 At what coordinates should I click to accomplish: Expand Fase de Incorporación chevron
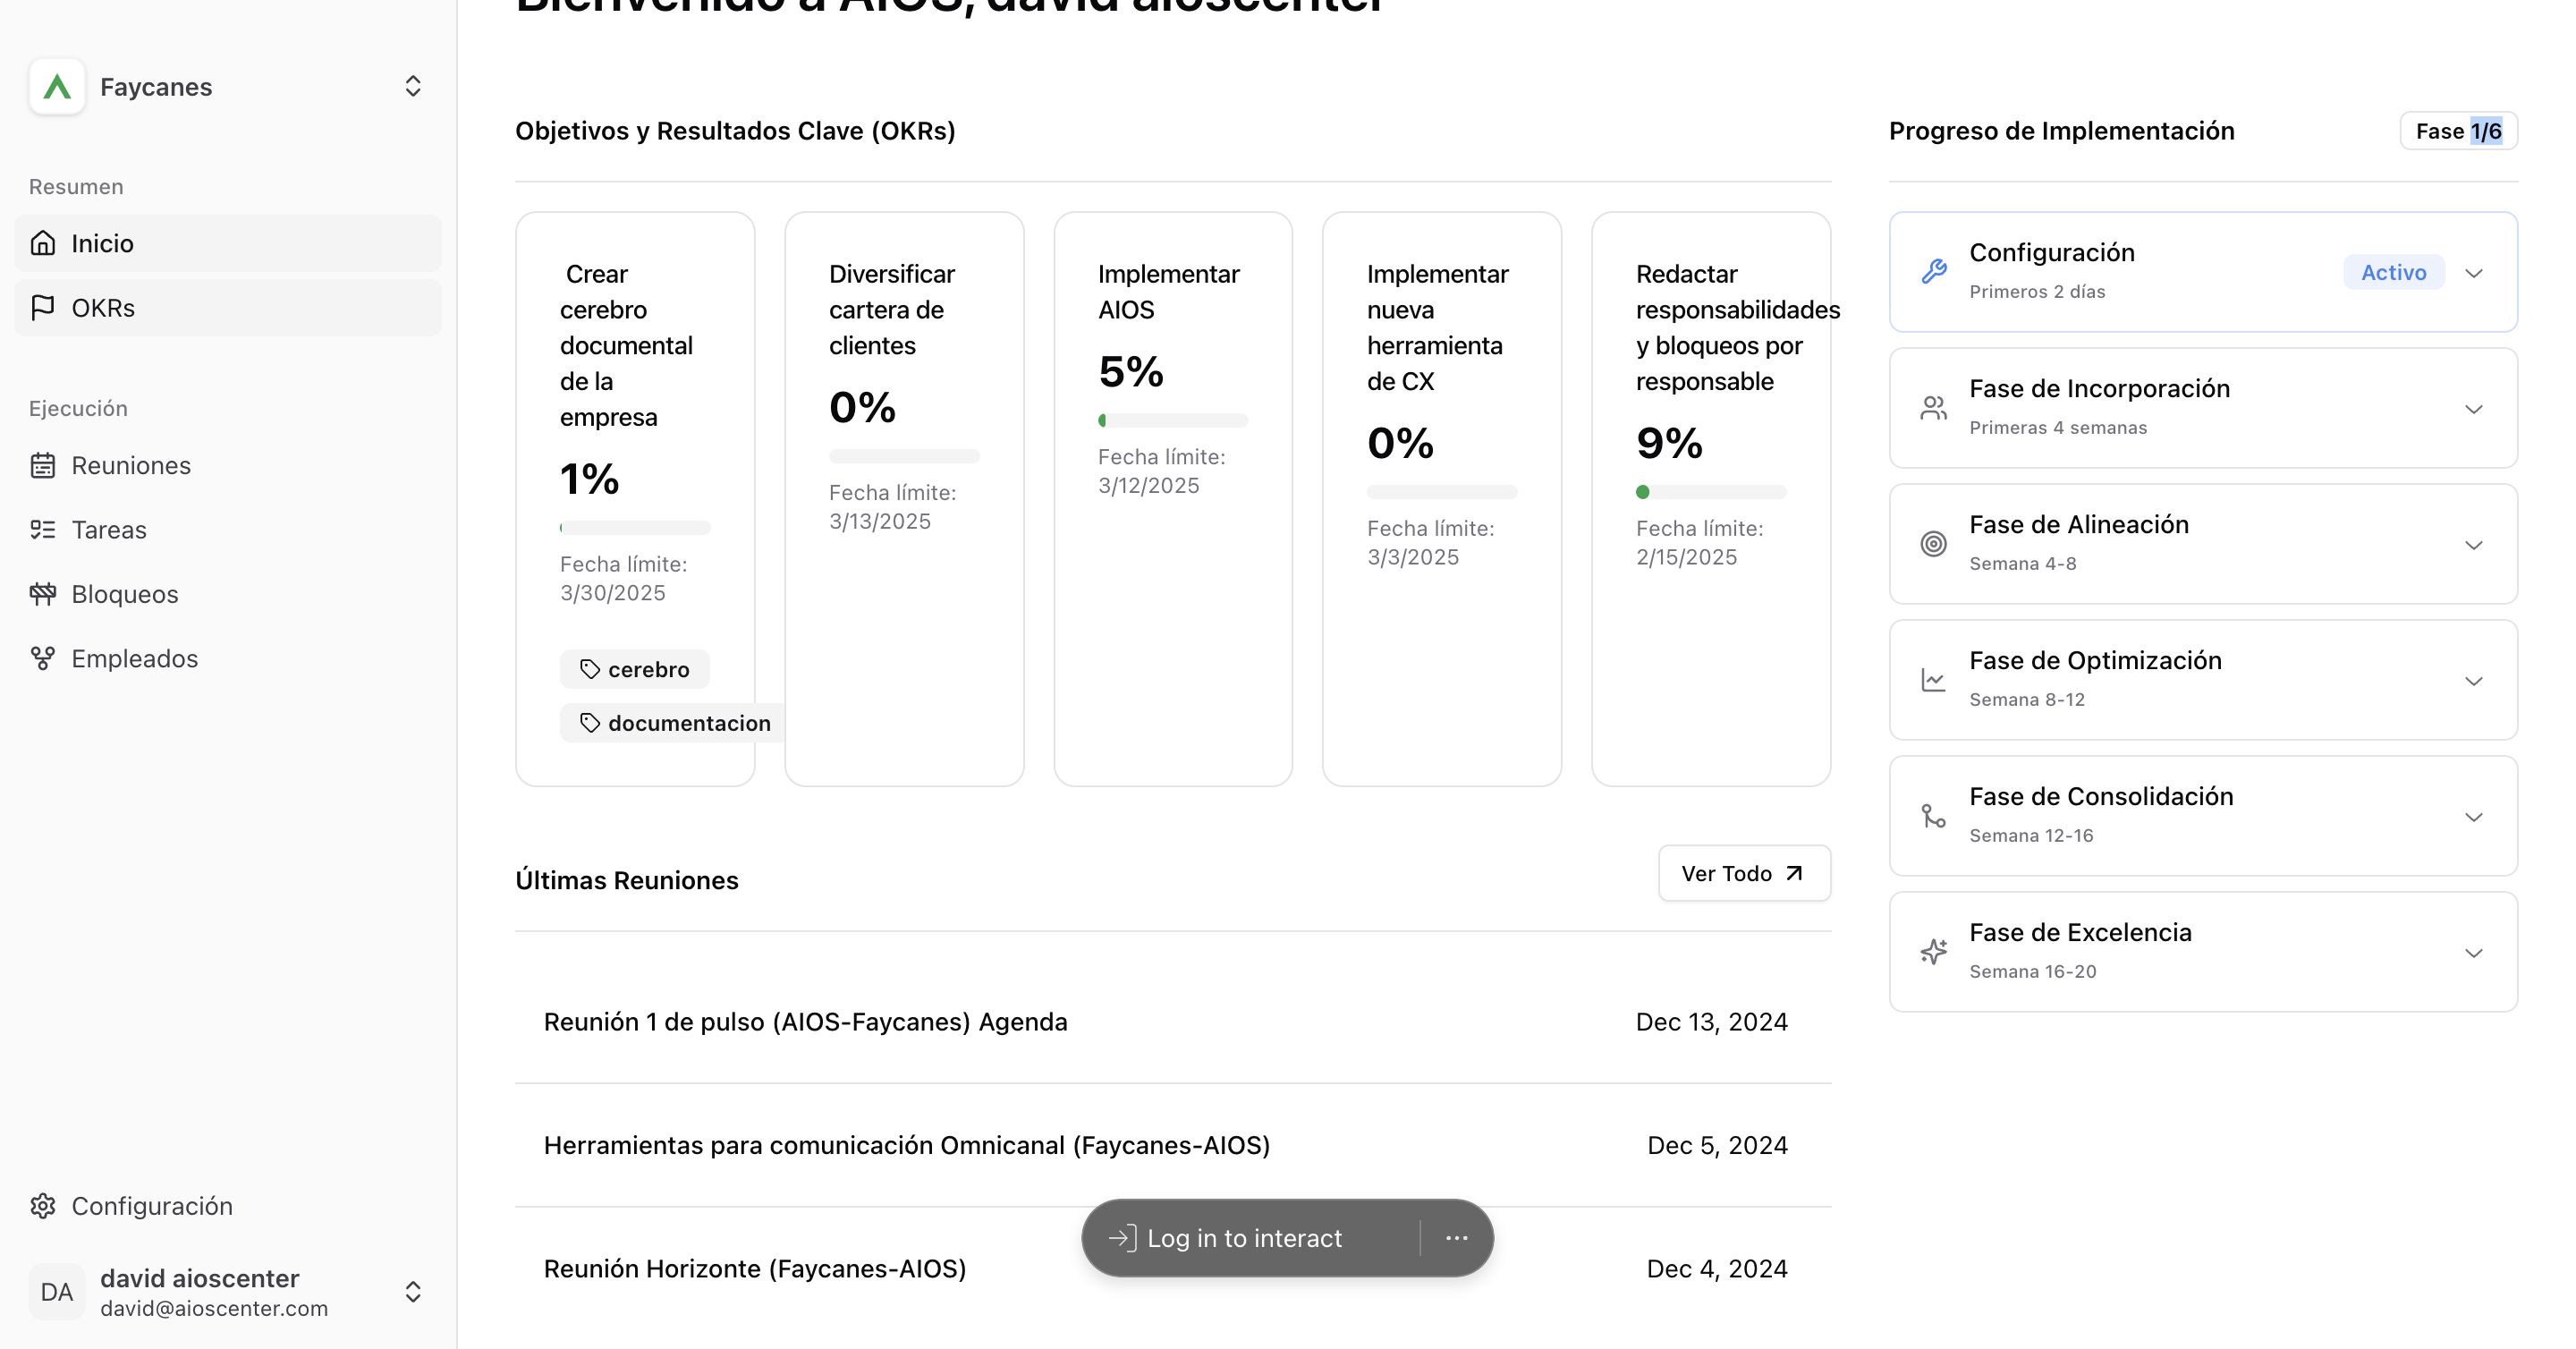2474,409
